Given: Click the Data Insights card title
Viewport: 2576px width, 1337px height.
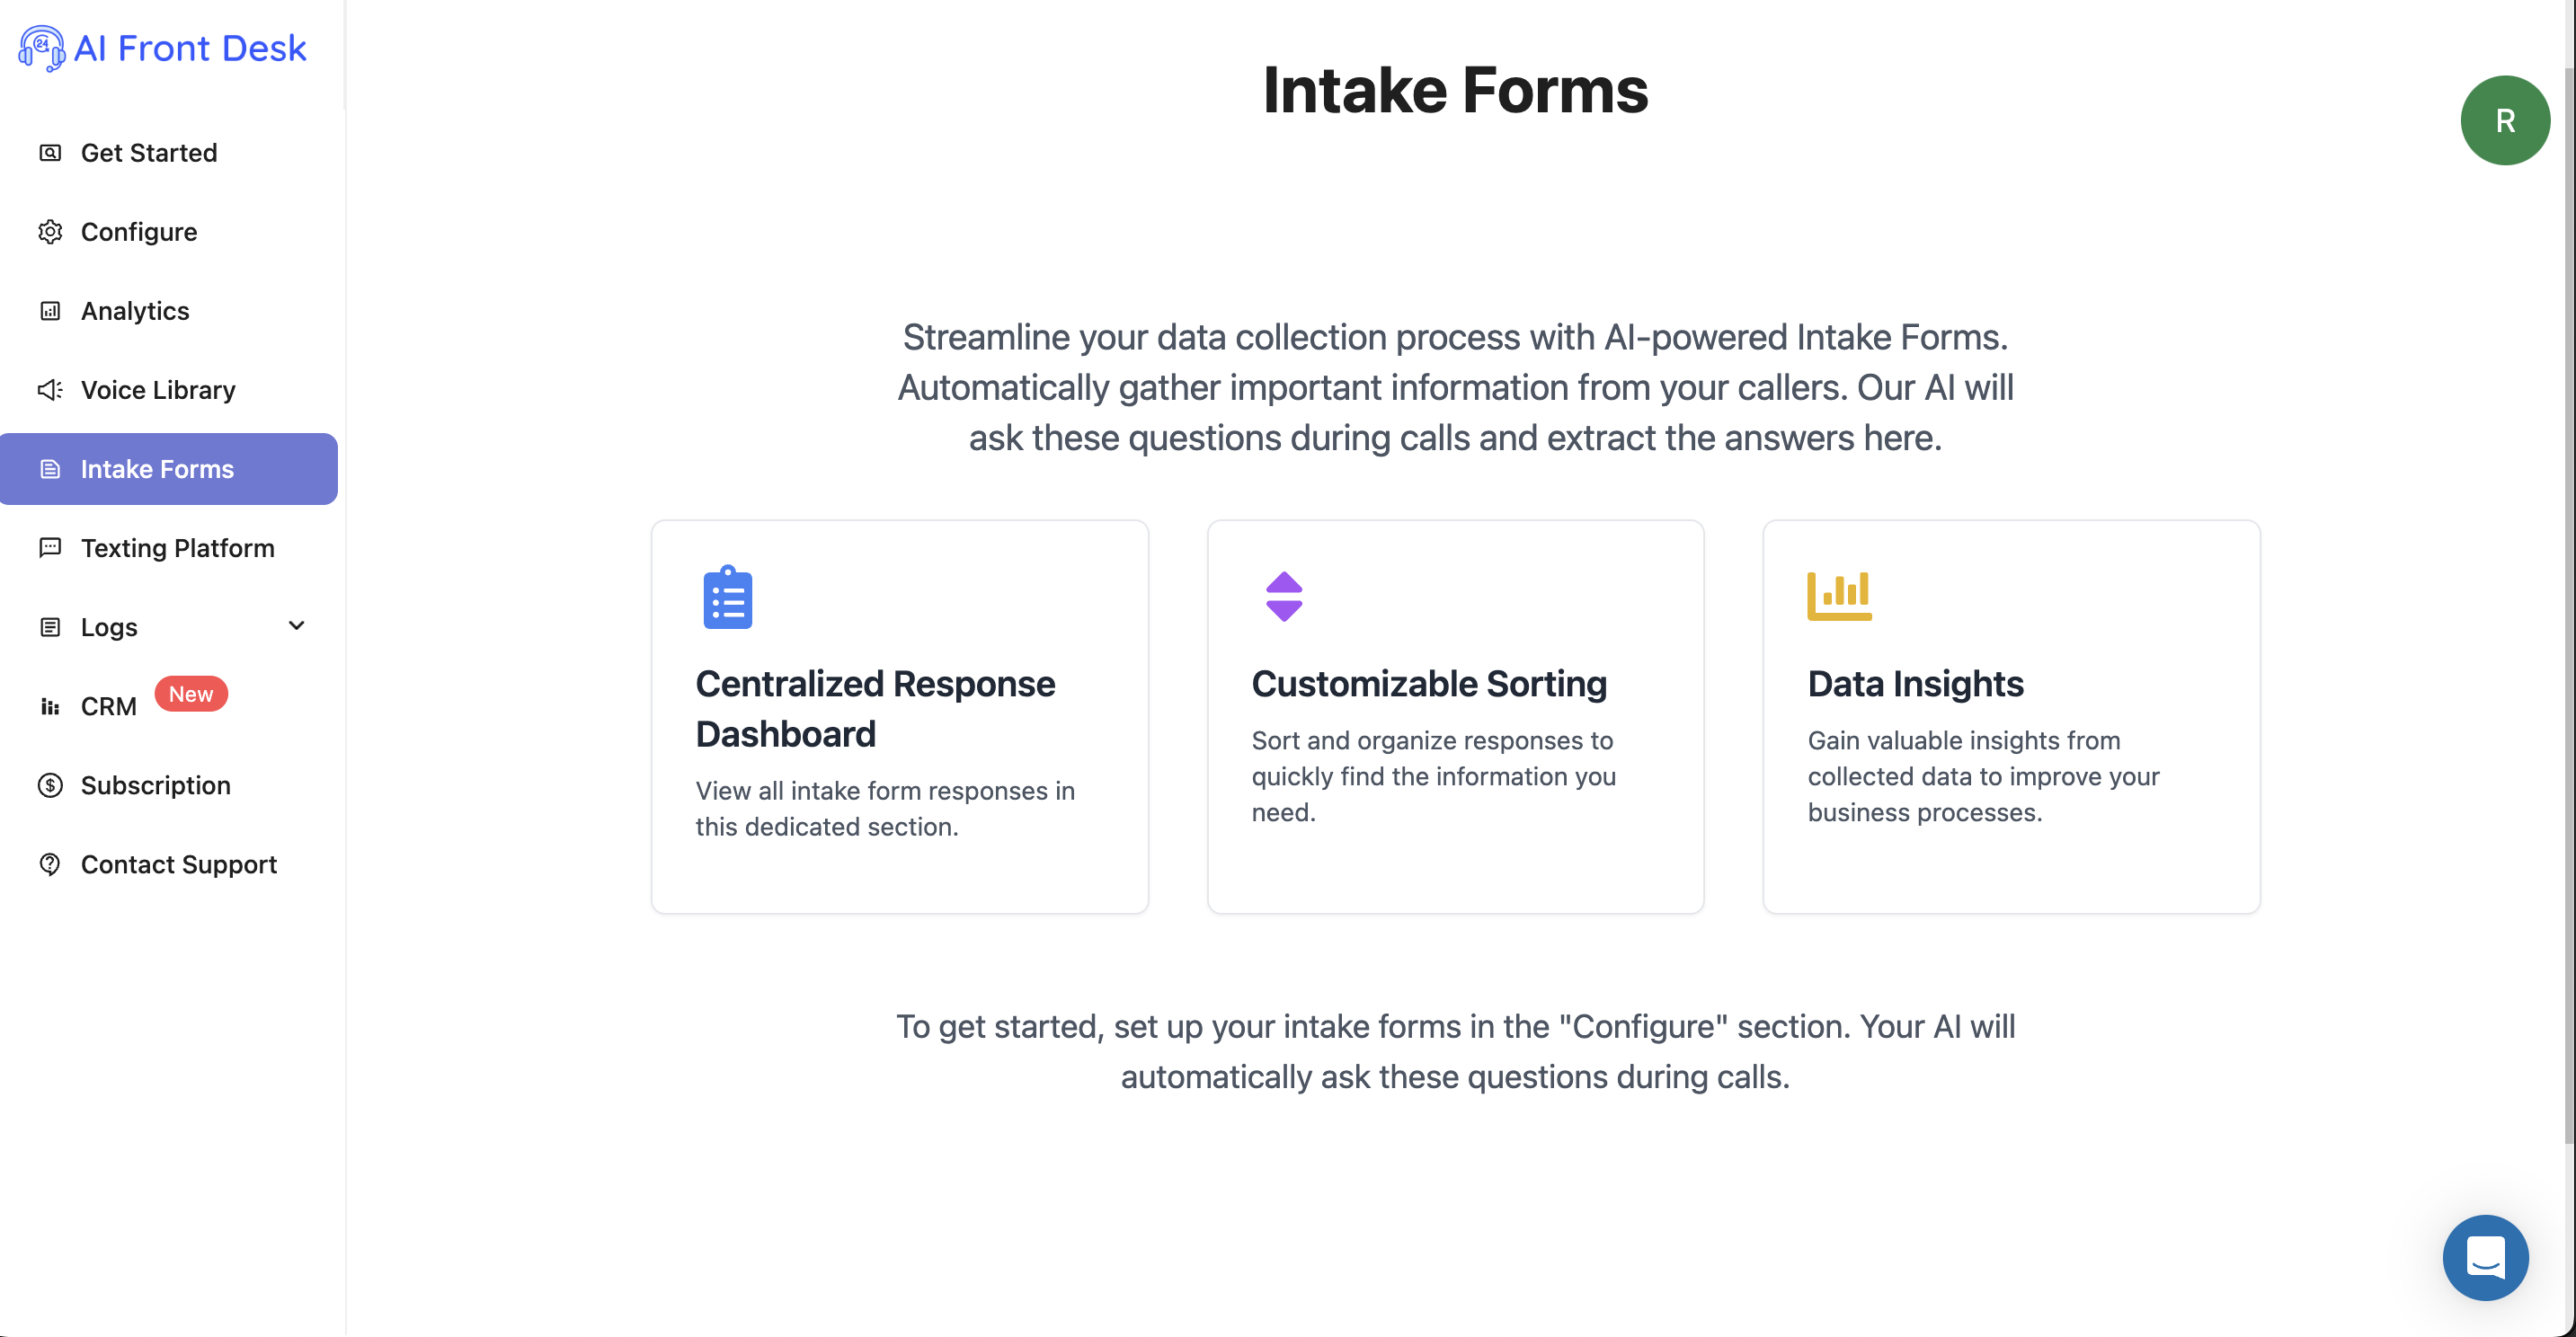Looking at the screenshot, I should [x=1915, y=684].
